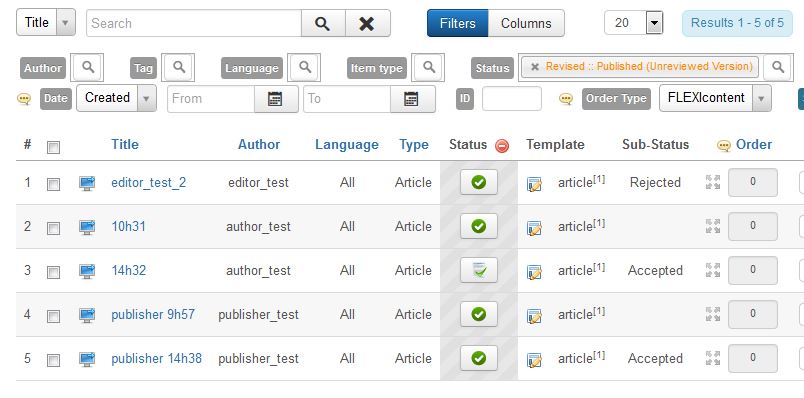This screenshot has width=804, height=398.
Task: Select the 10h31 row checkbox
Action: tap(53, 229)
